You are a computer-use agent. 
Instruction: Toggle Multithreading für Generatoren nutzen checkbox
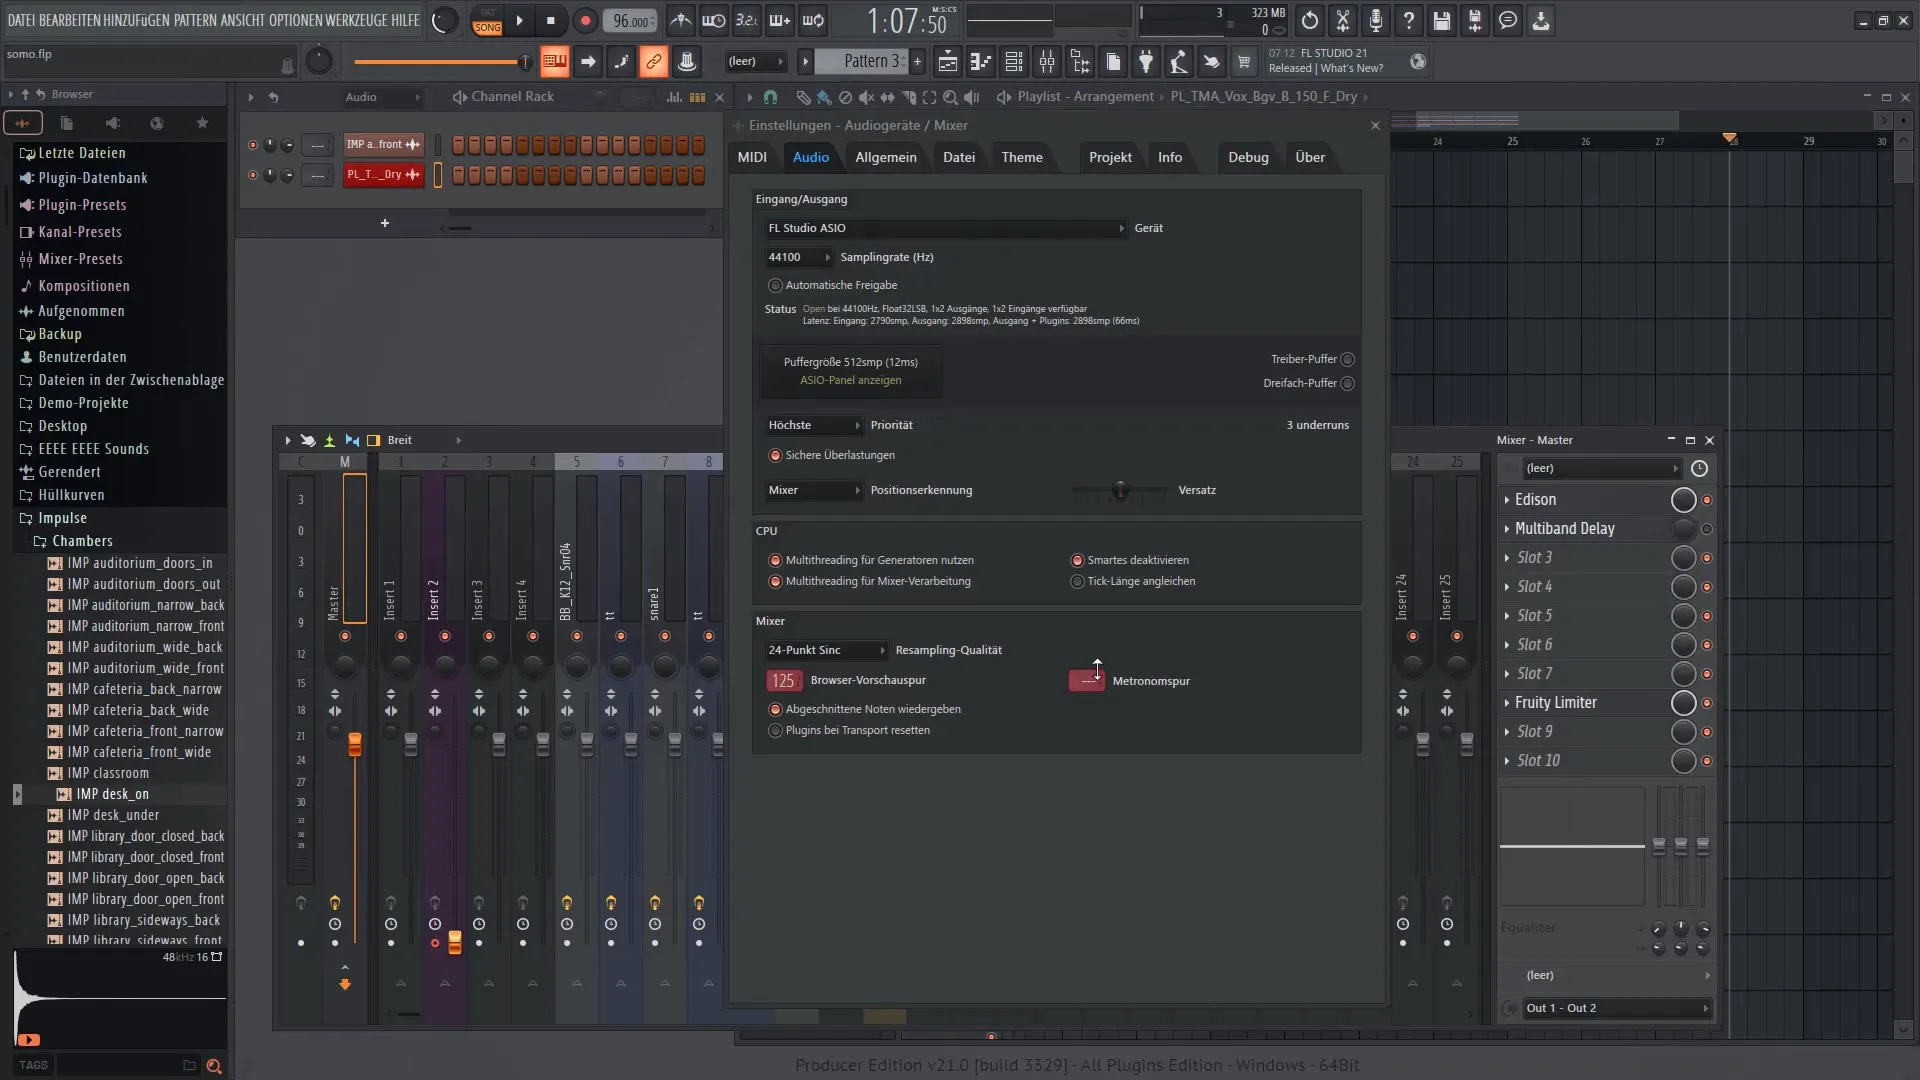pos(775,559)
